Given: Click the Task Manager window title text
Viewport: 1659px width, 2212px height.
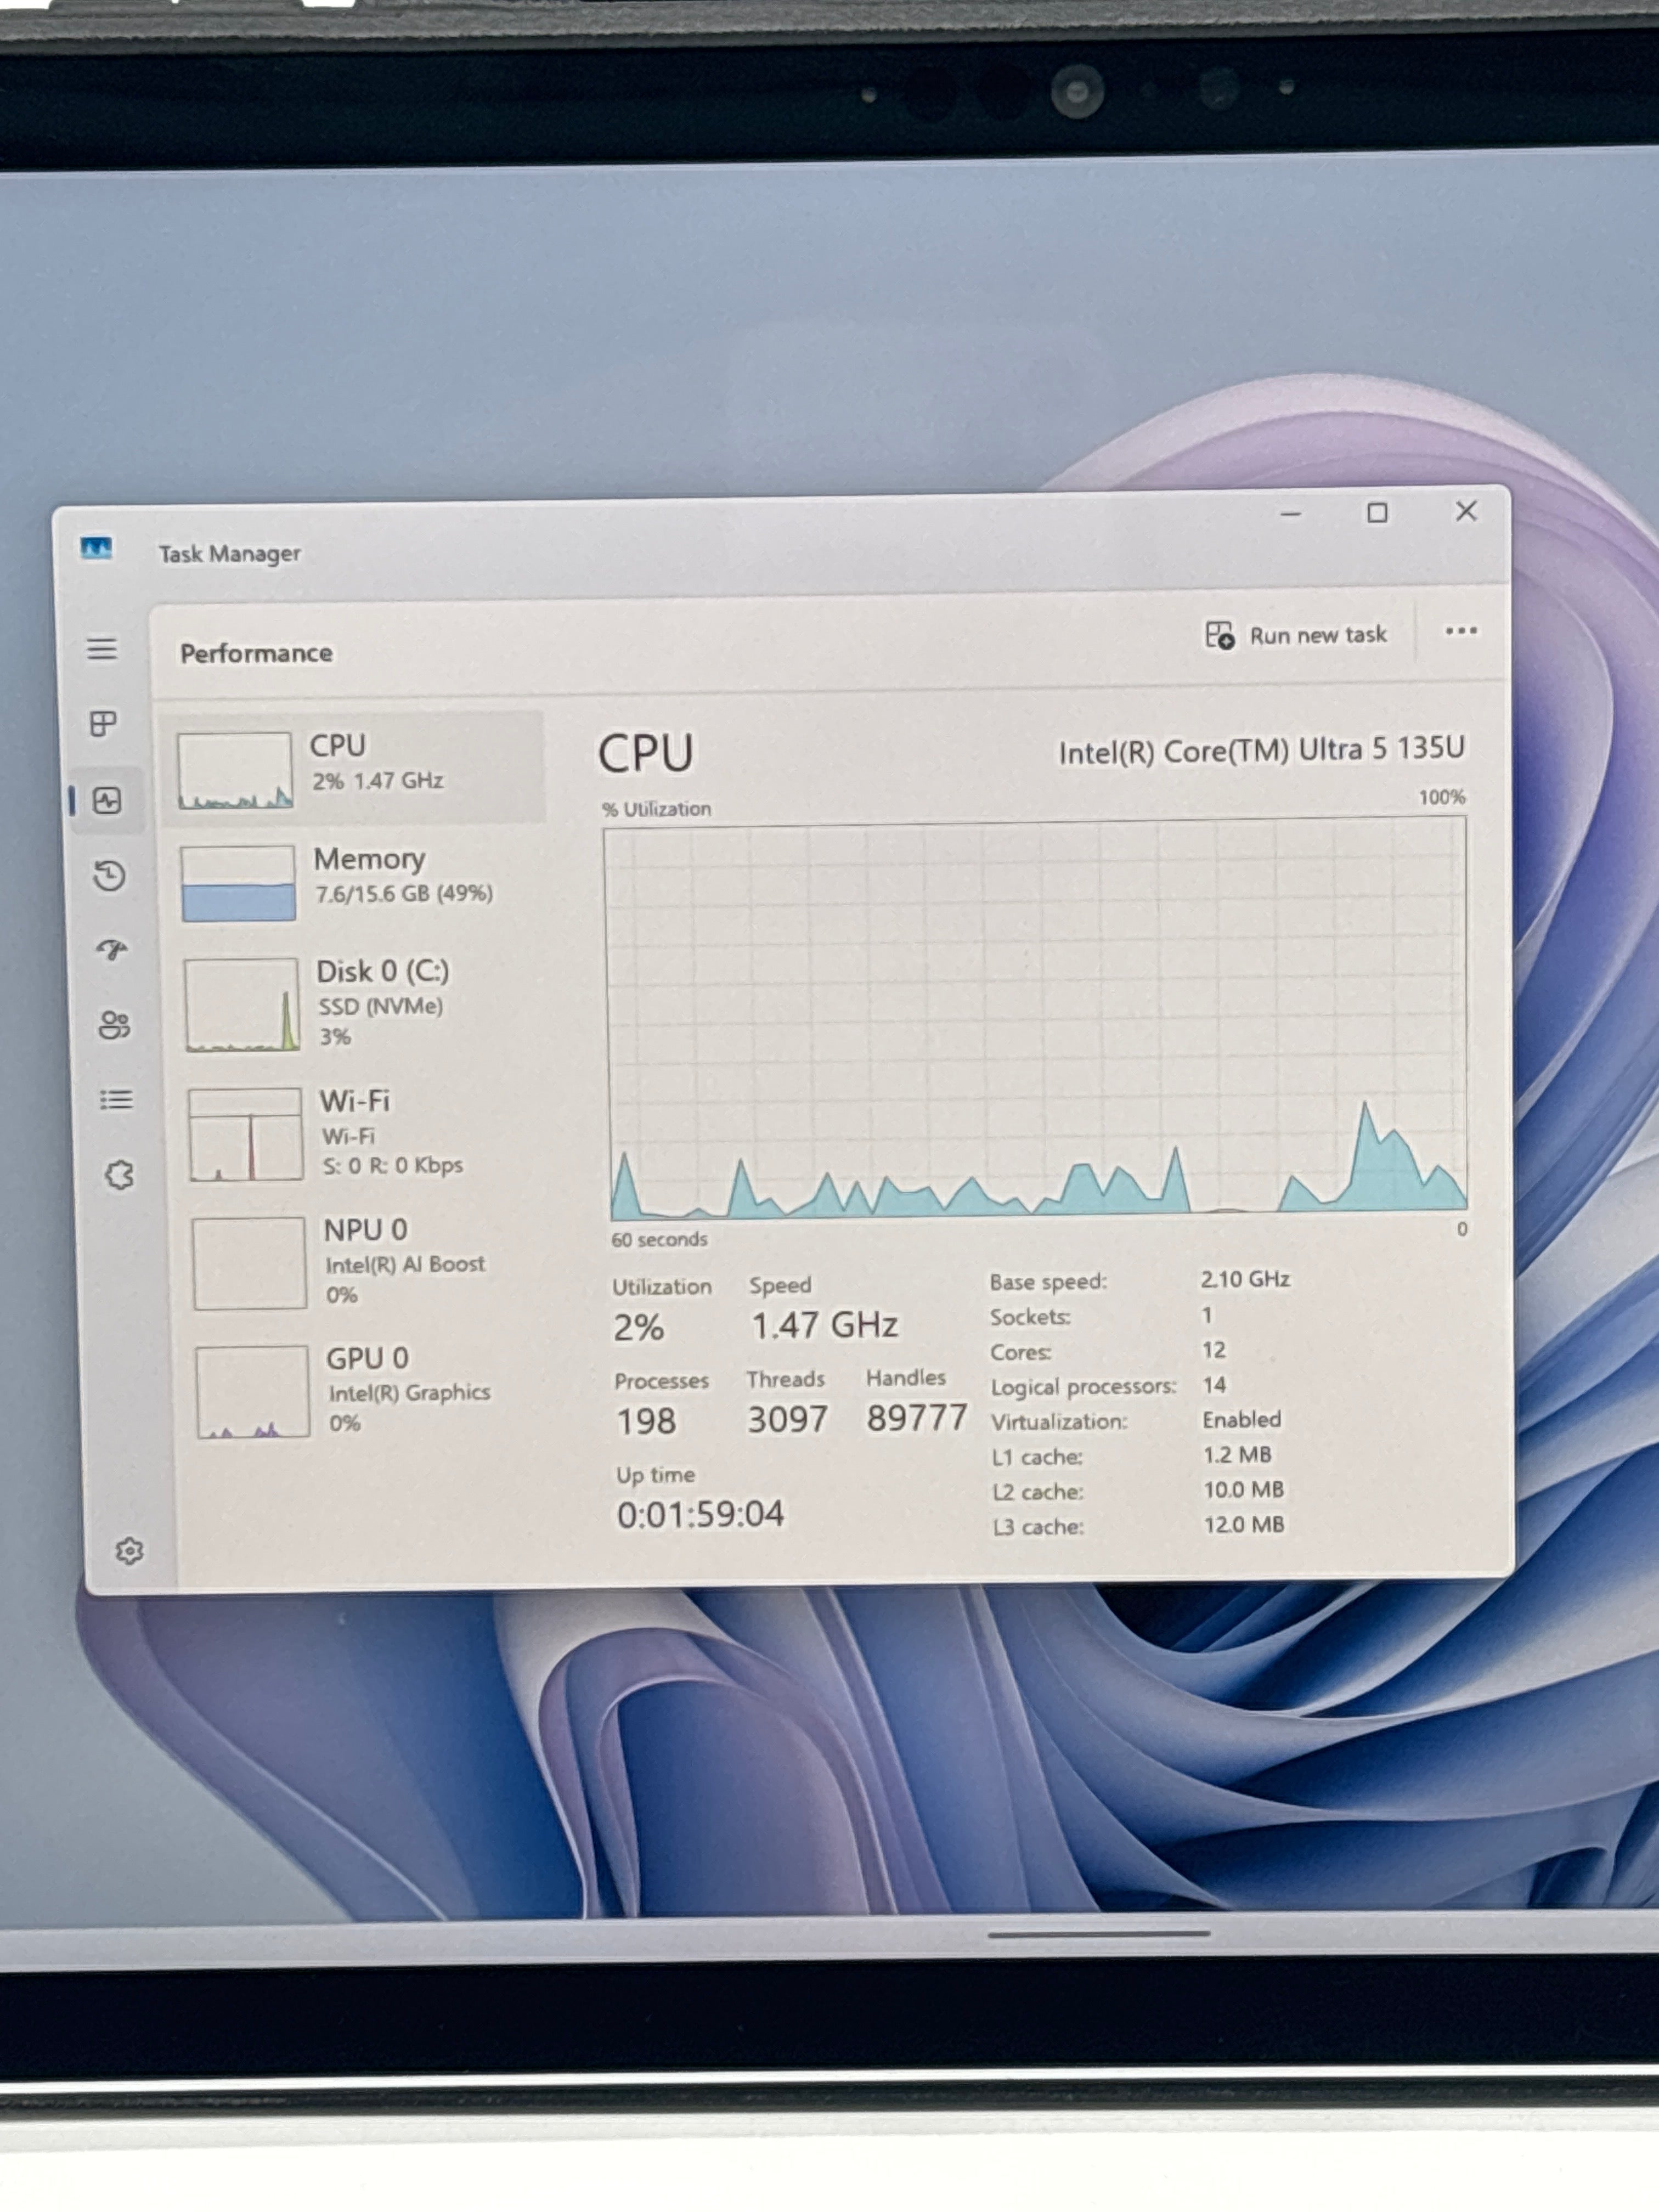Looking at the screenshot, I should (230, 553).
